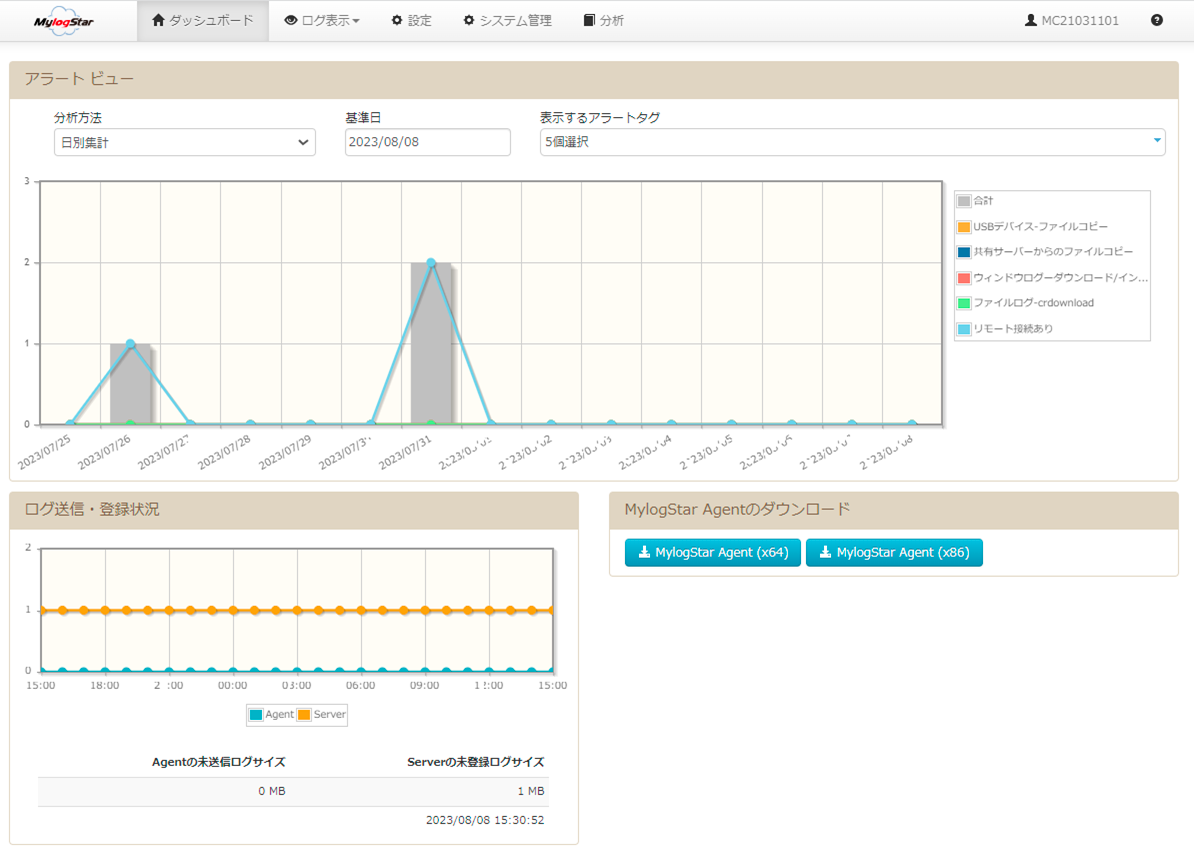This screenshot has width=1194, height=850.
Task: Click the 基準日 label
Action: point(363,118)
